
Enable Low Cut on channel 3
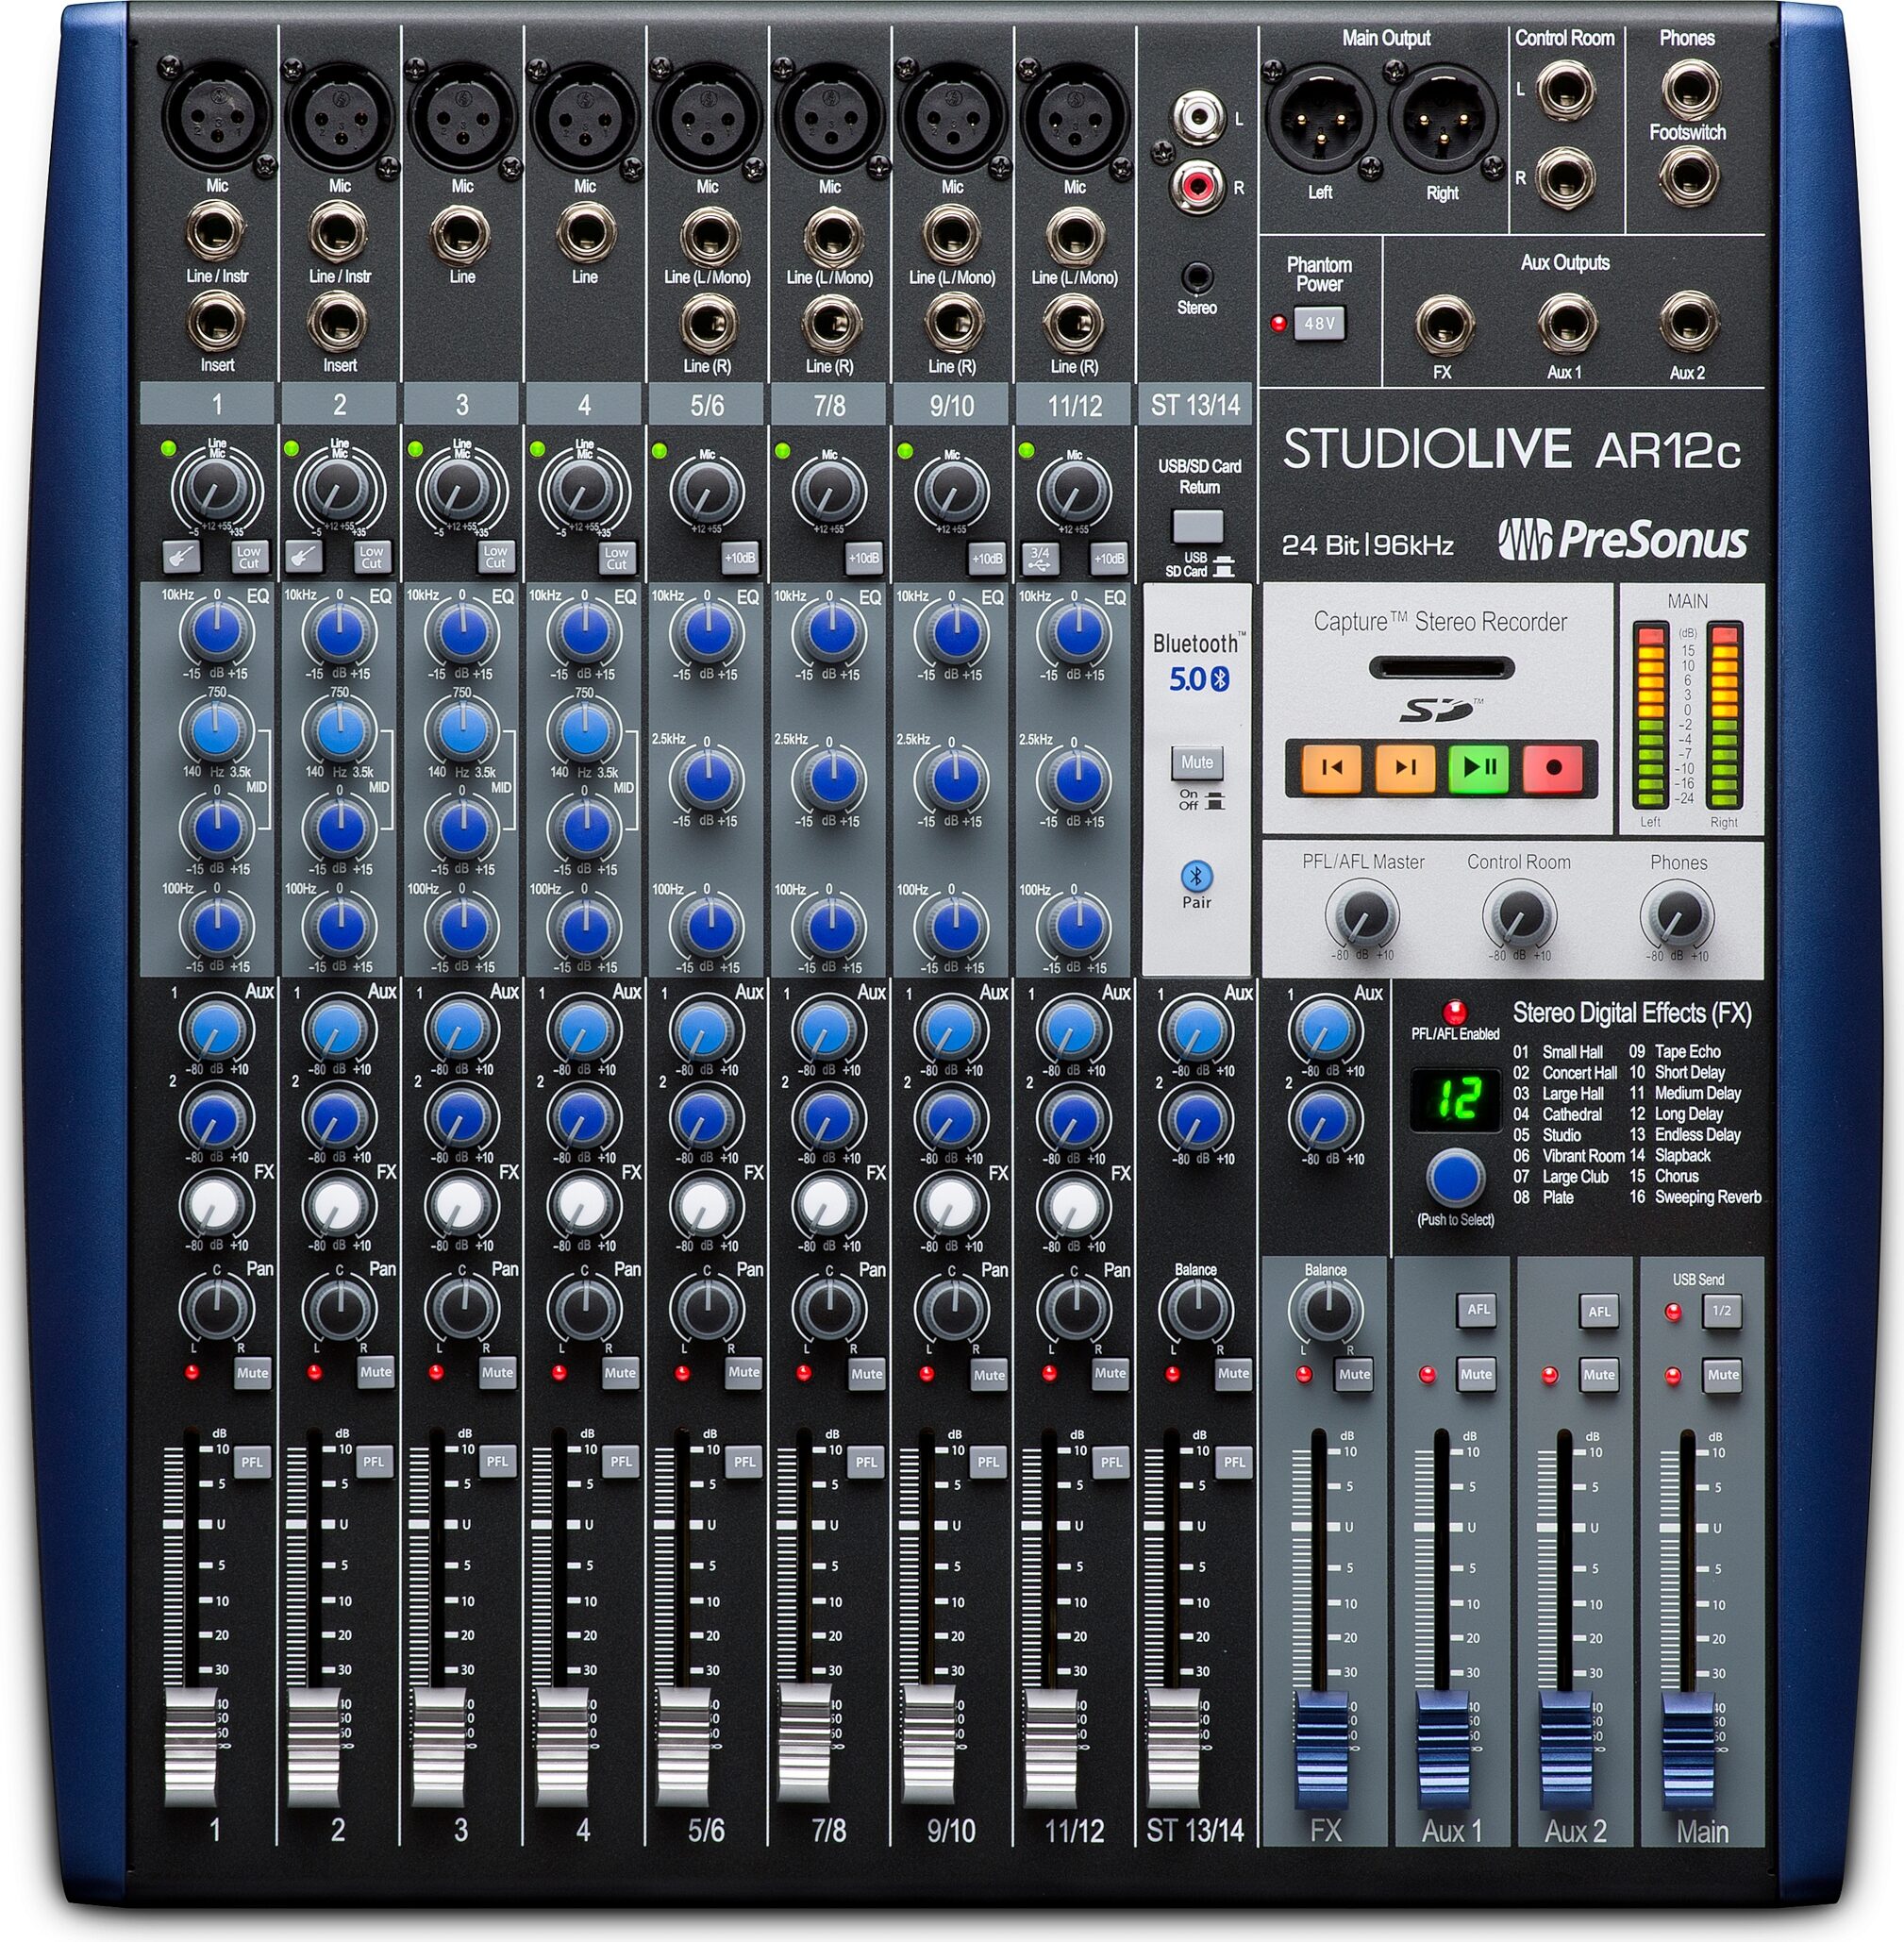495,557
